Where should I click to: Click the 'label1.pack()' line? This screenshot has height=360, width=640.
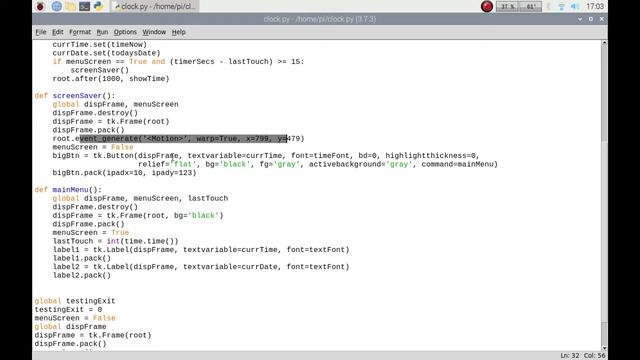pyautogui.click(x=82, y=258)
